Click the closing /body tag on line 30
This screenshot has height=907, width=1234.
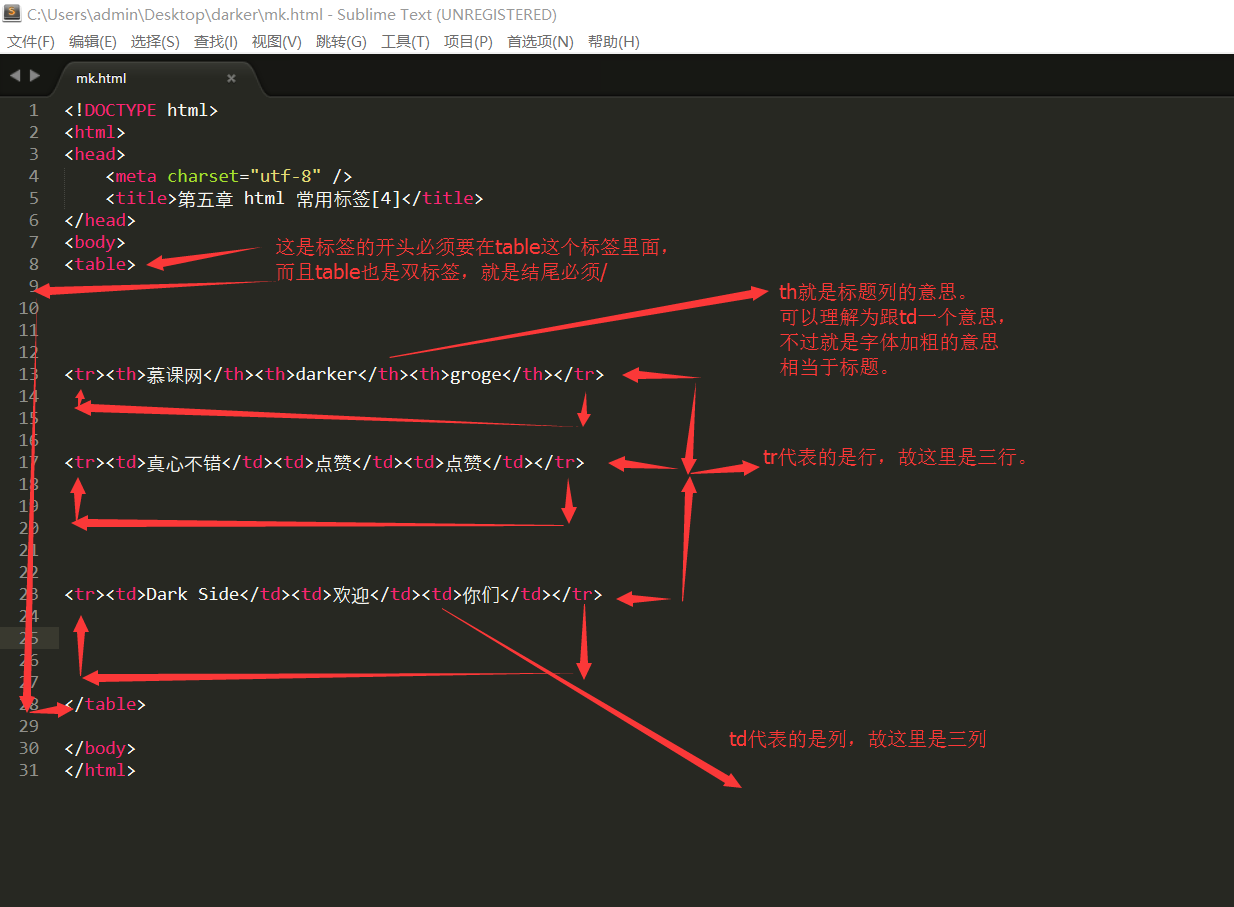coord(100,748)
